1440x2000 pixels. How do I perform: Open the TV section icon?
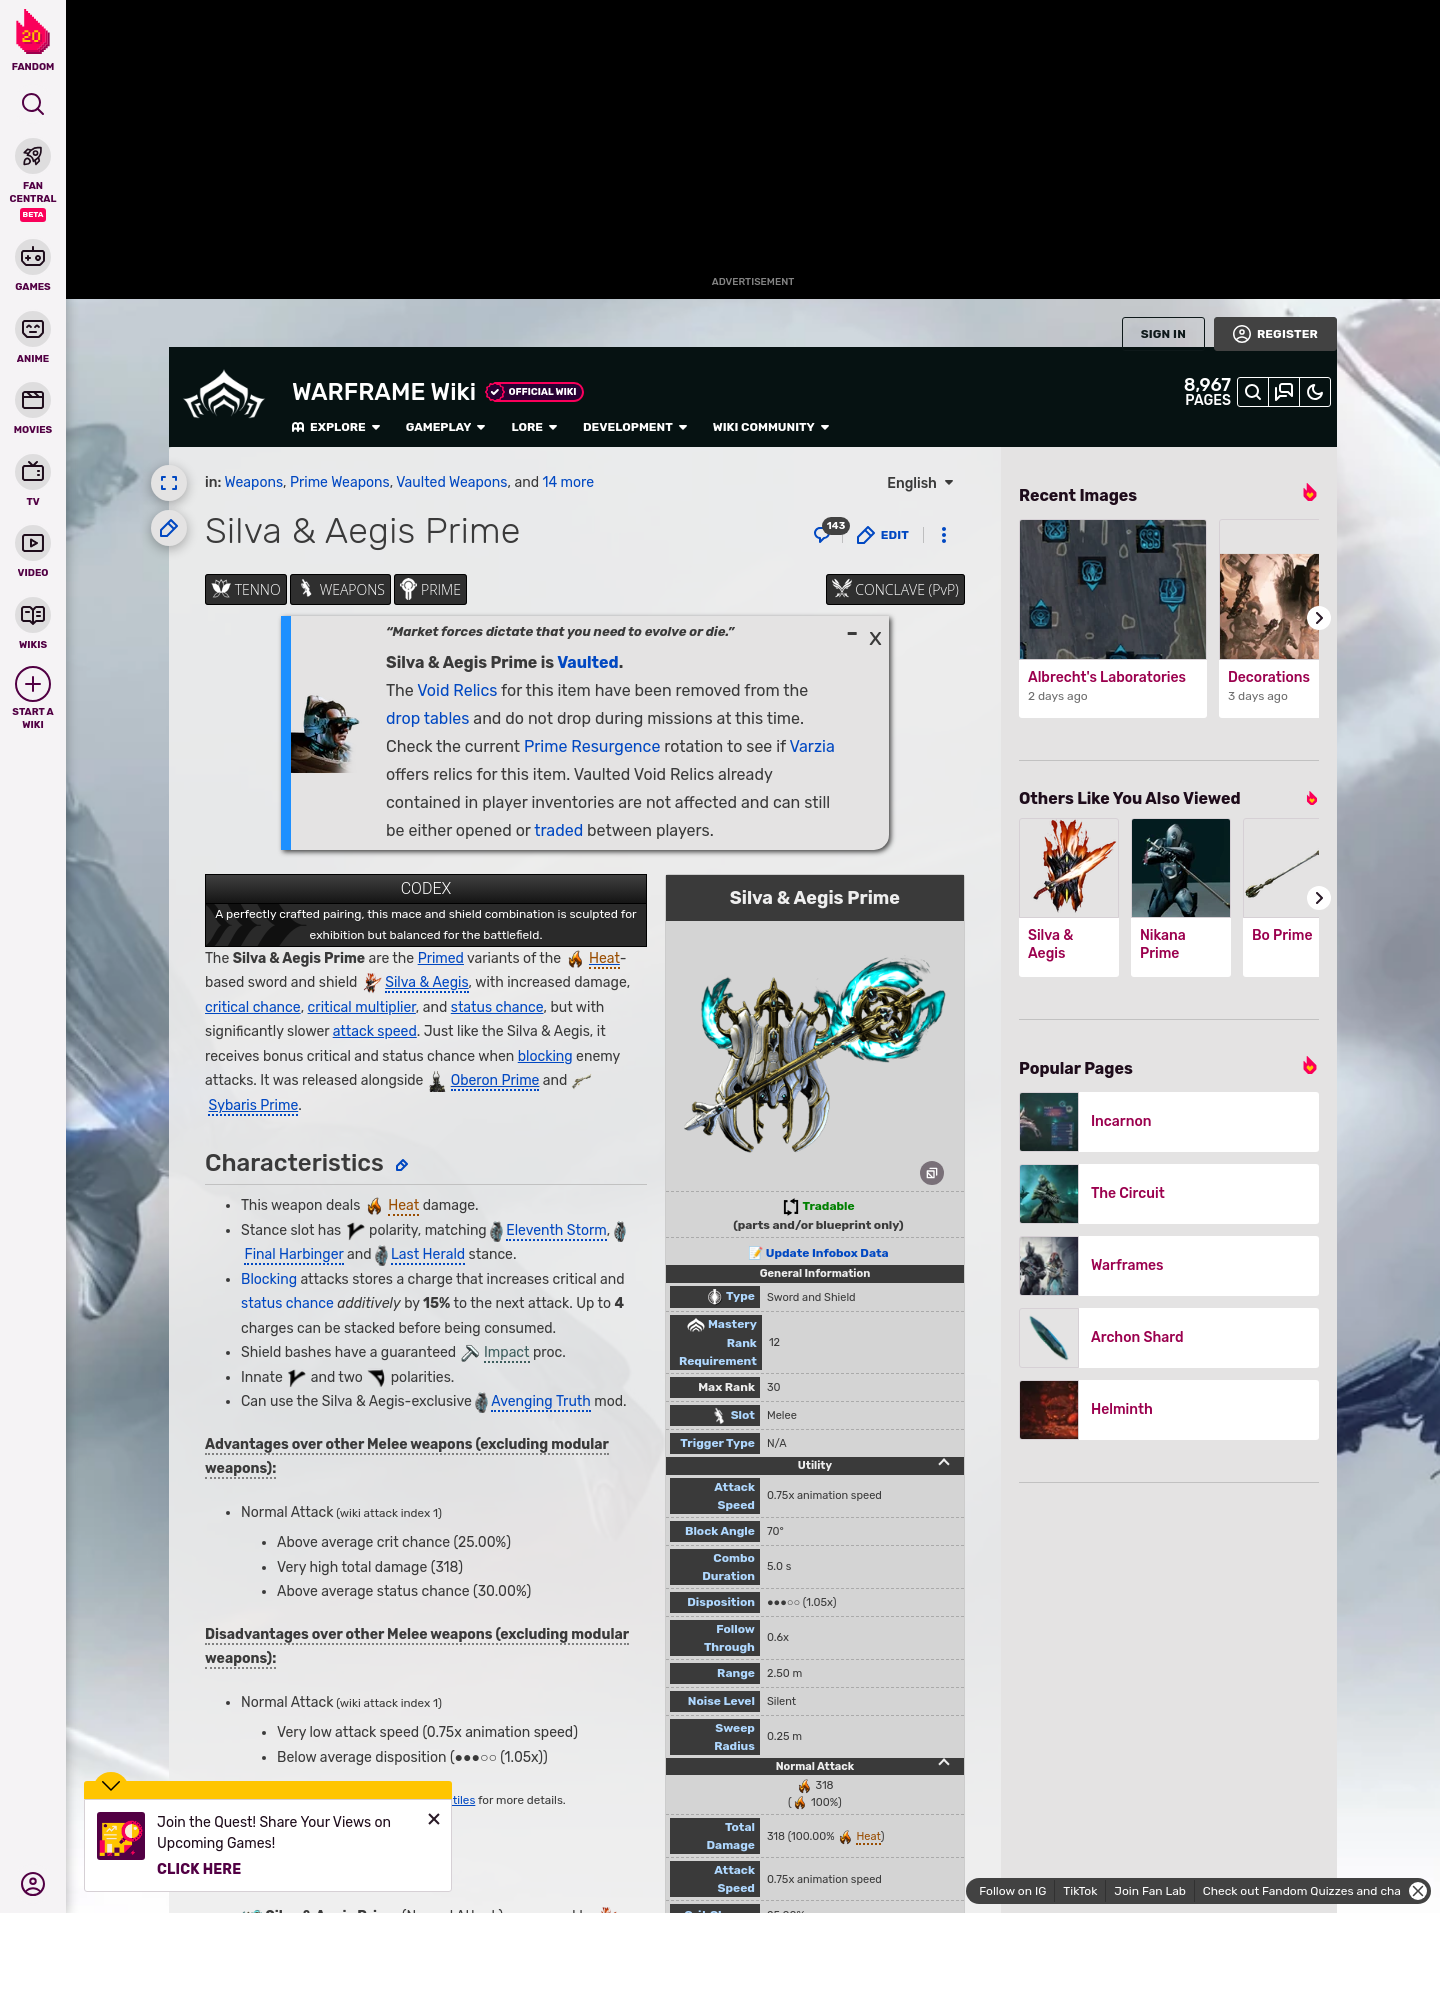[x=33, y=471]
